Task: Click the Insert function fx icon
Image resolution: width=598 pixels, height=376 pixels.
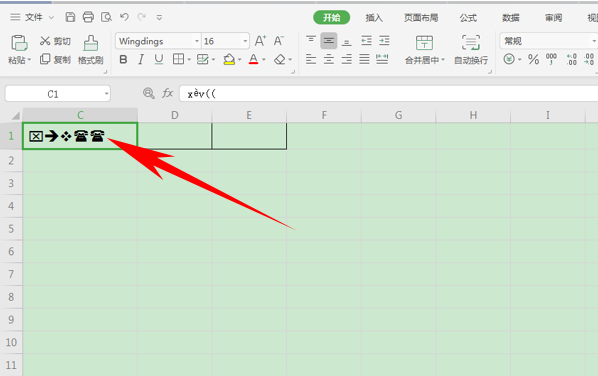Action: click(167, 93)
